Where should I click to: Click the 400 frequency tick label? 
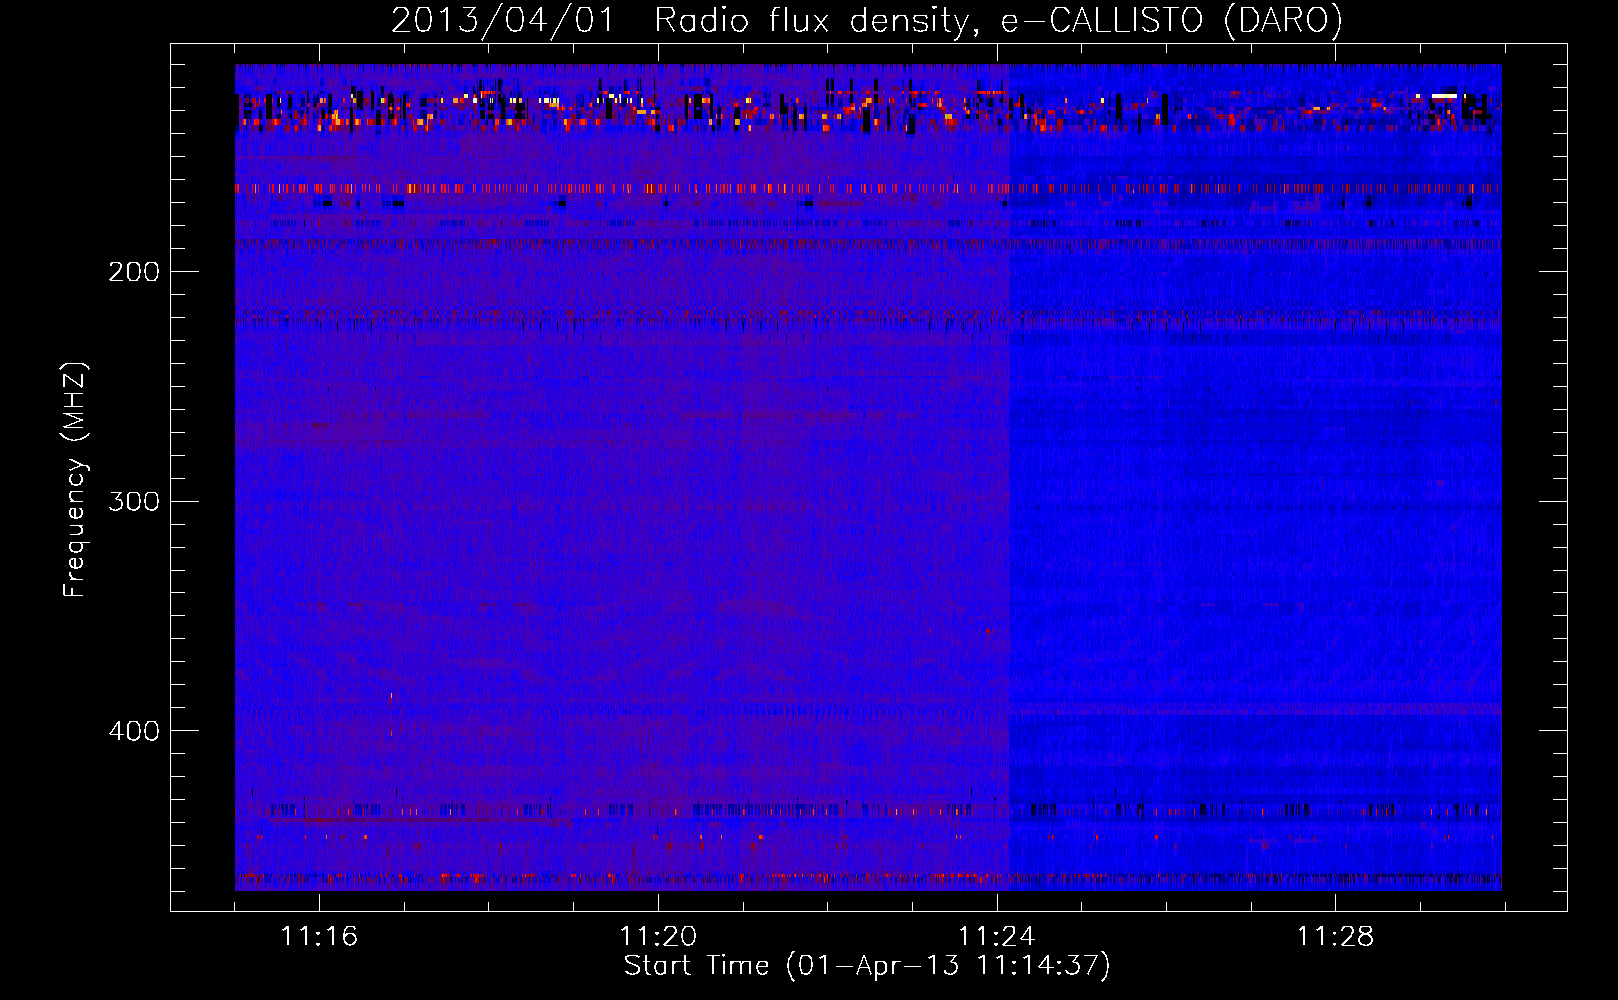click(x=134, y=731)
